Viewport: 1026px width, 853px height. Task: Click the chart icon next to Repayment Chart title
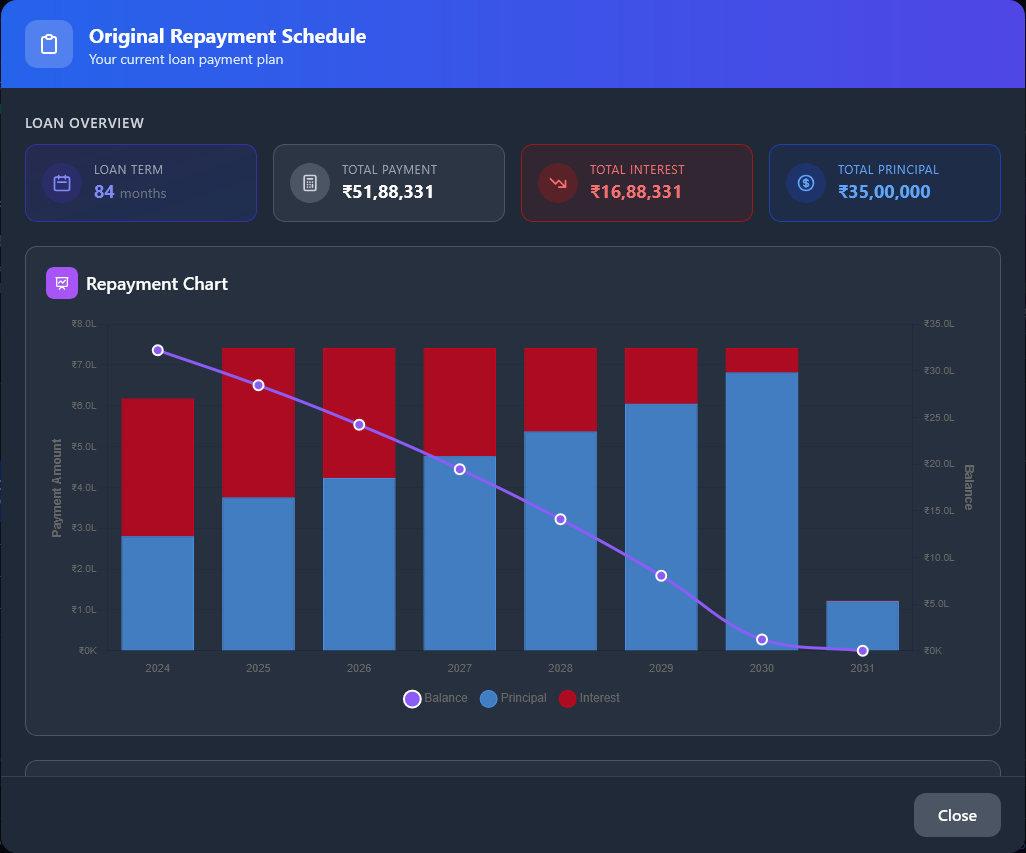pos(61,283)
